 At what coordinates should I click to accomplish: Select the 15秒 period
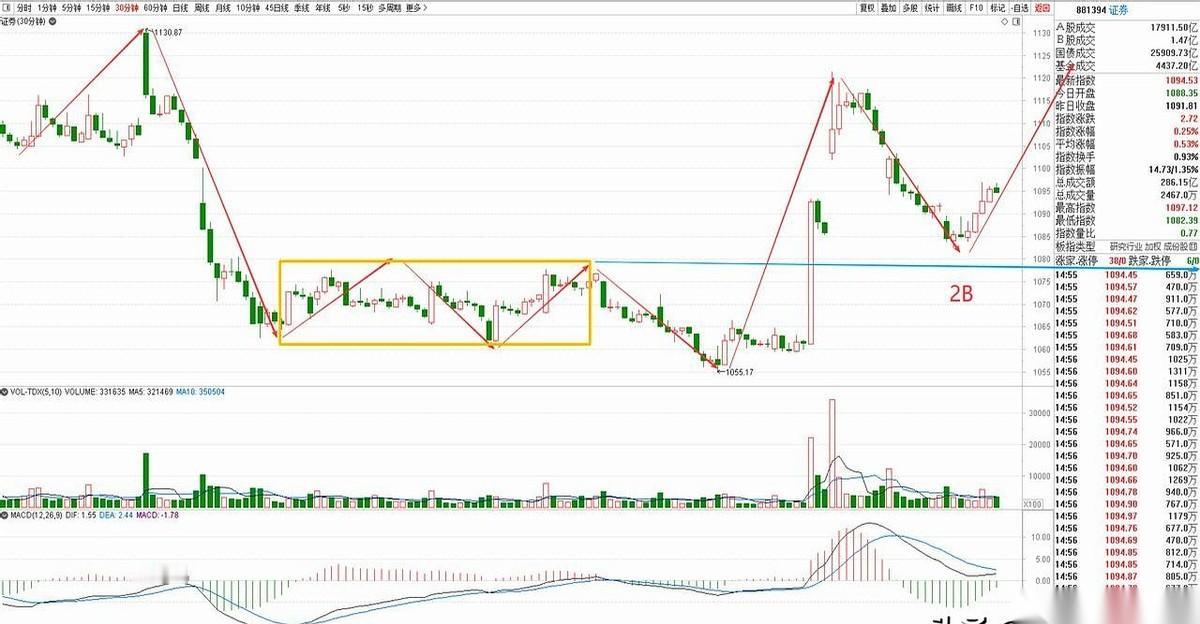coord(366,8)
